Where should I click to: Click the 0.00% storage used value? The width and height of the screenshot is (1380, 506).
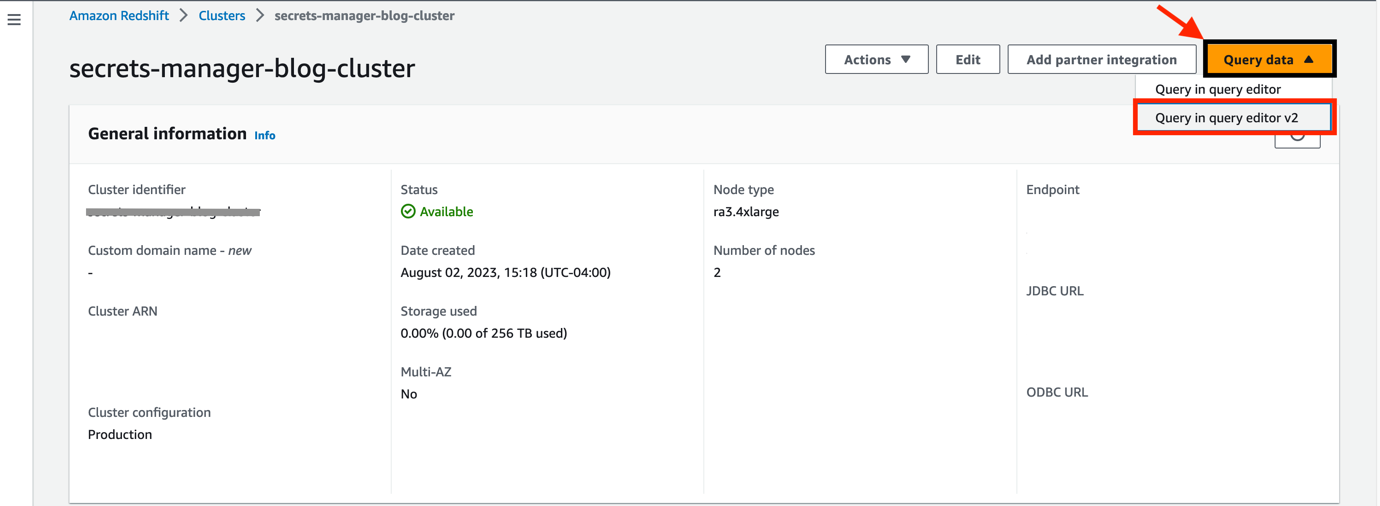click(484, 333)
